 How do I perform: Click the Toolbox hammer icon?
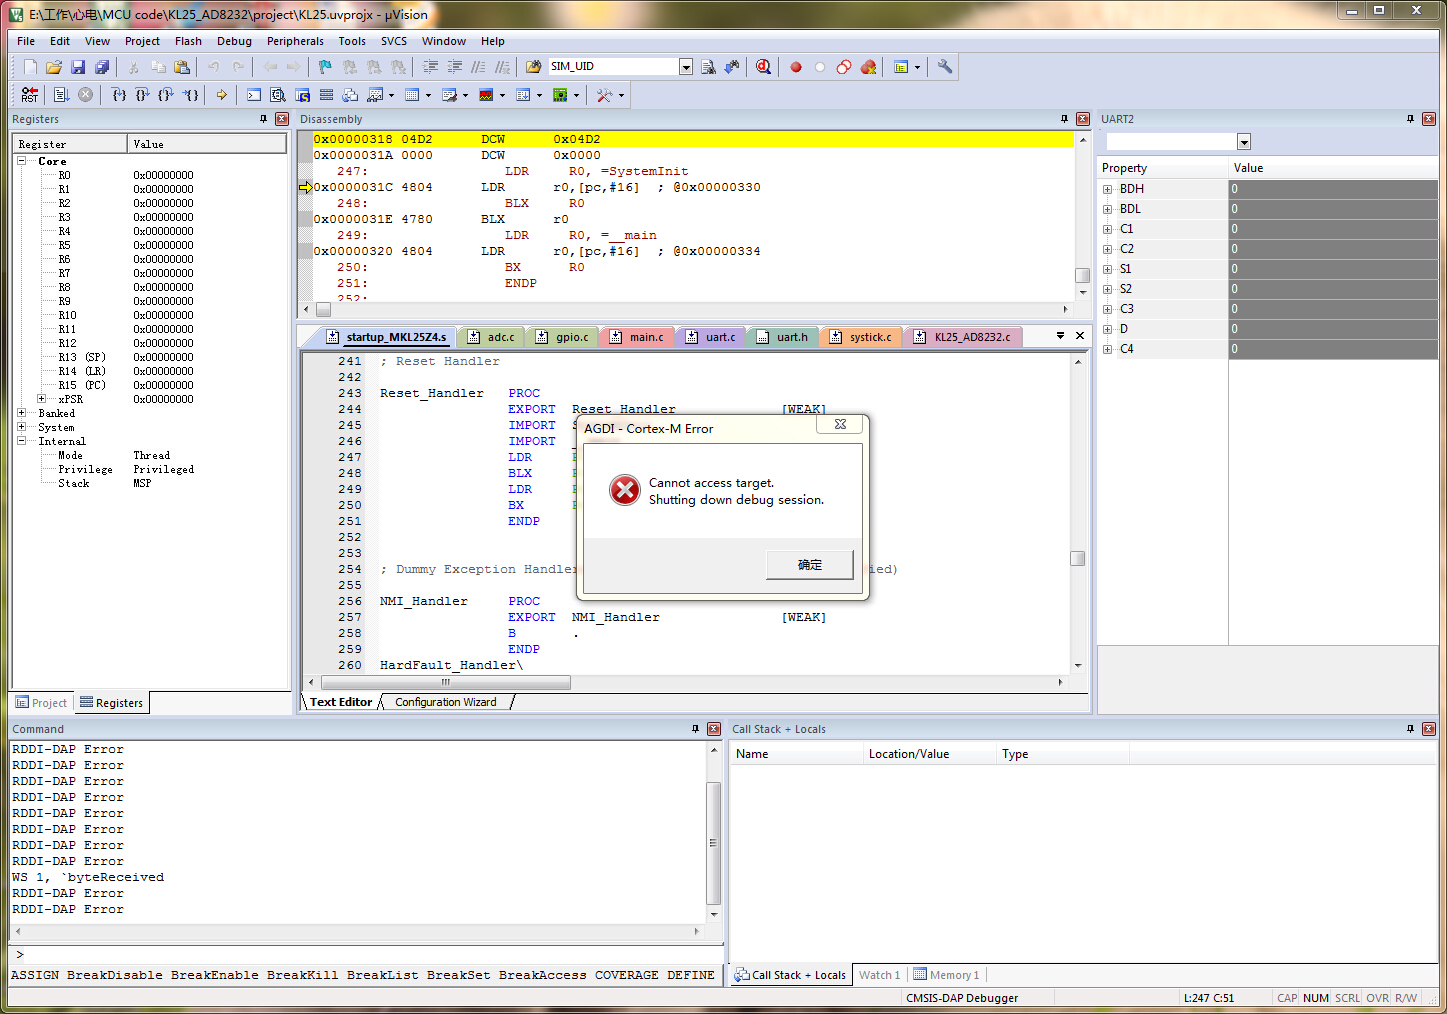tap(604, 95)
